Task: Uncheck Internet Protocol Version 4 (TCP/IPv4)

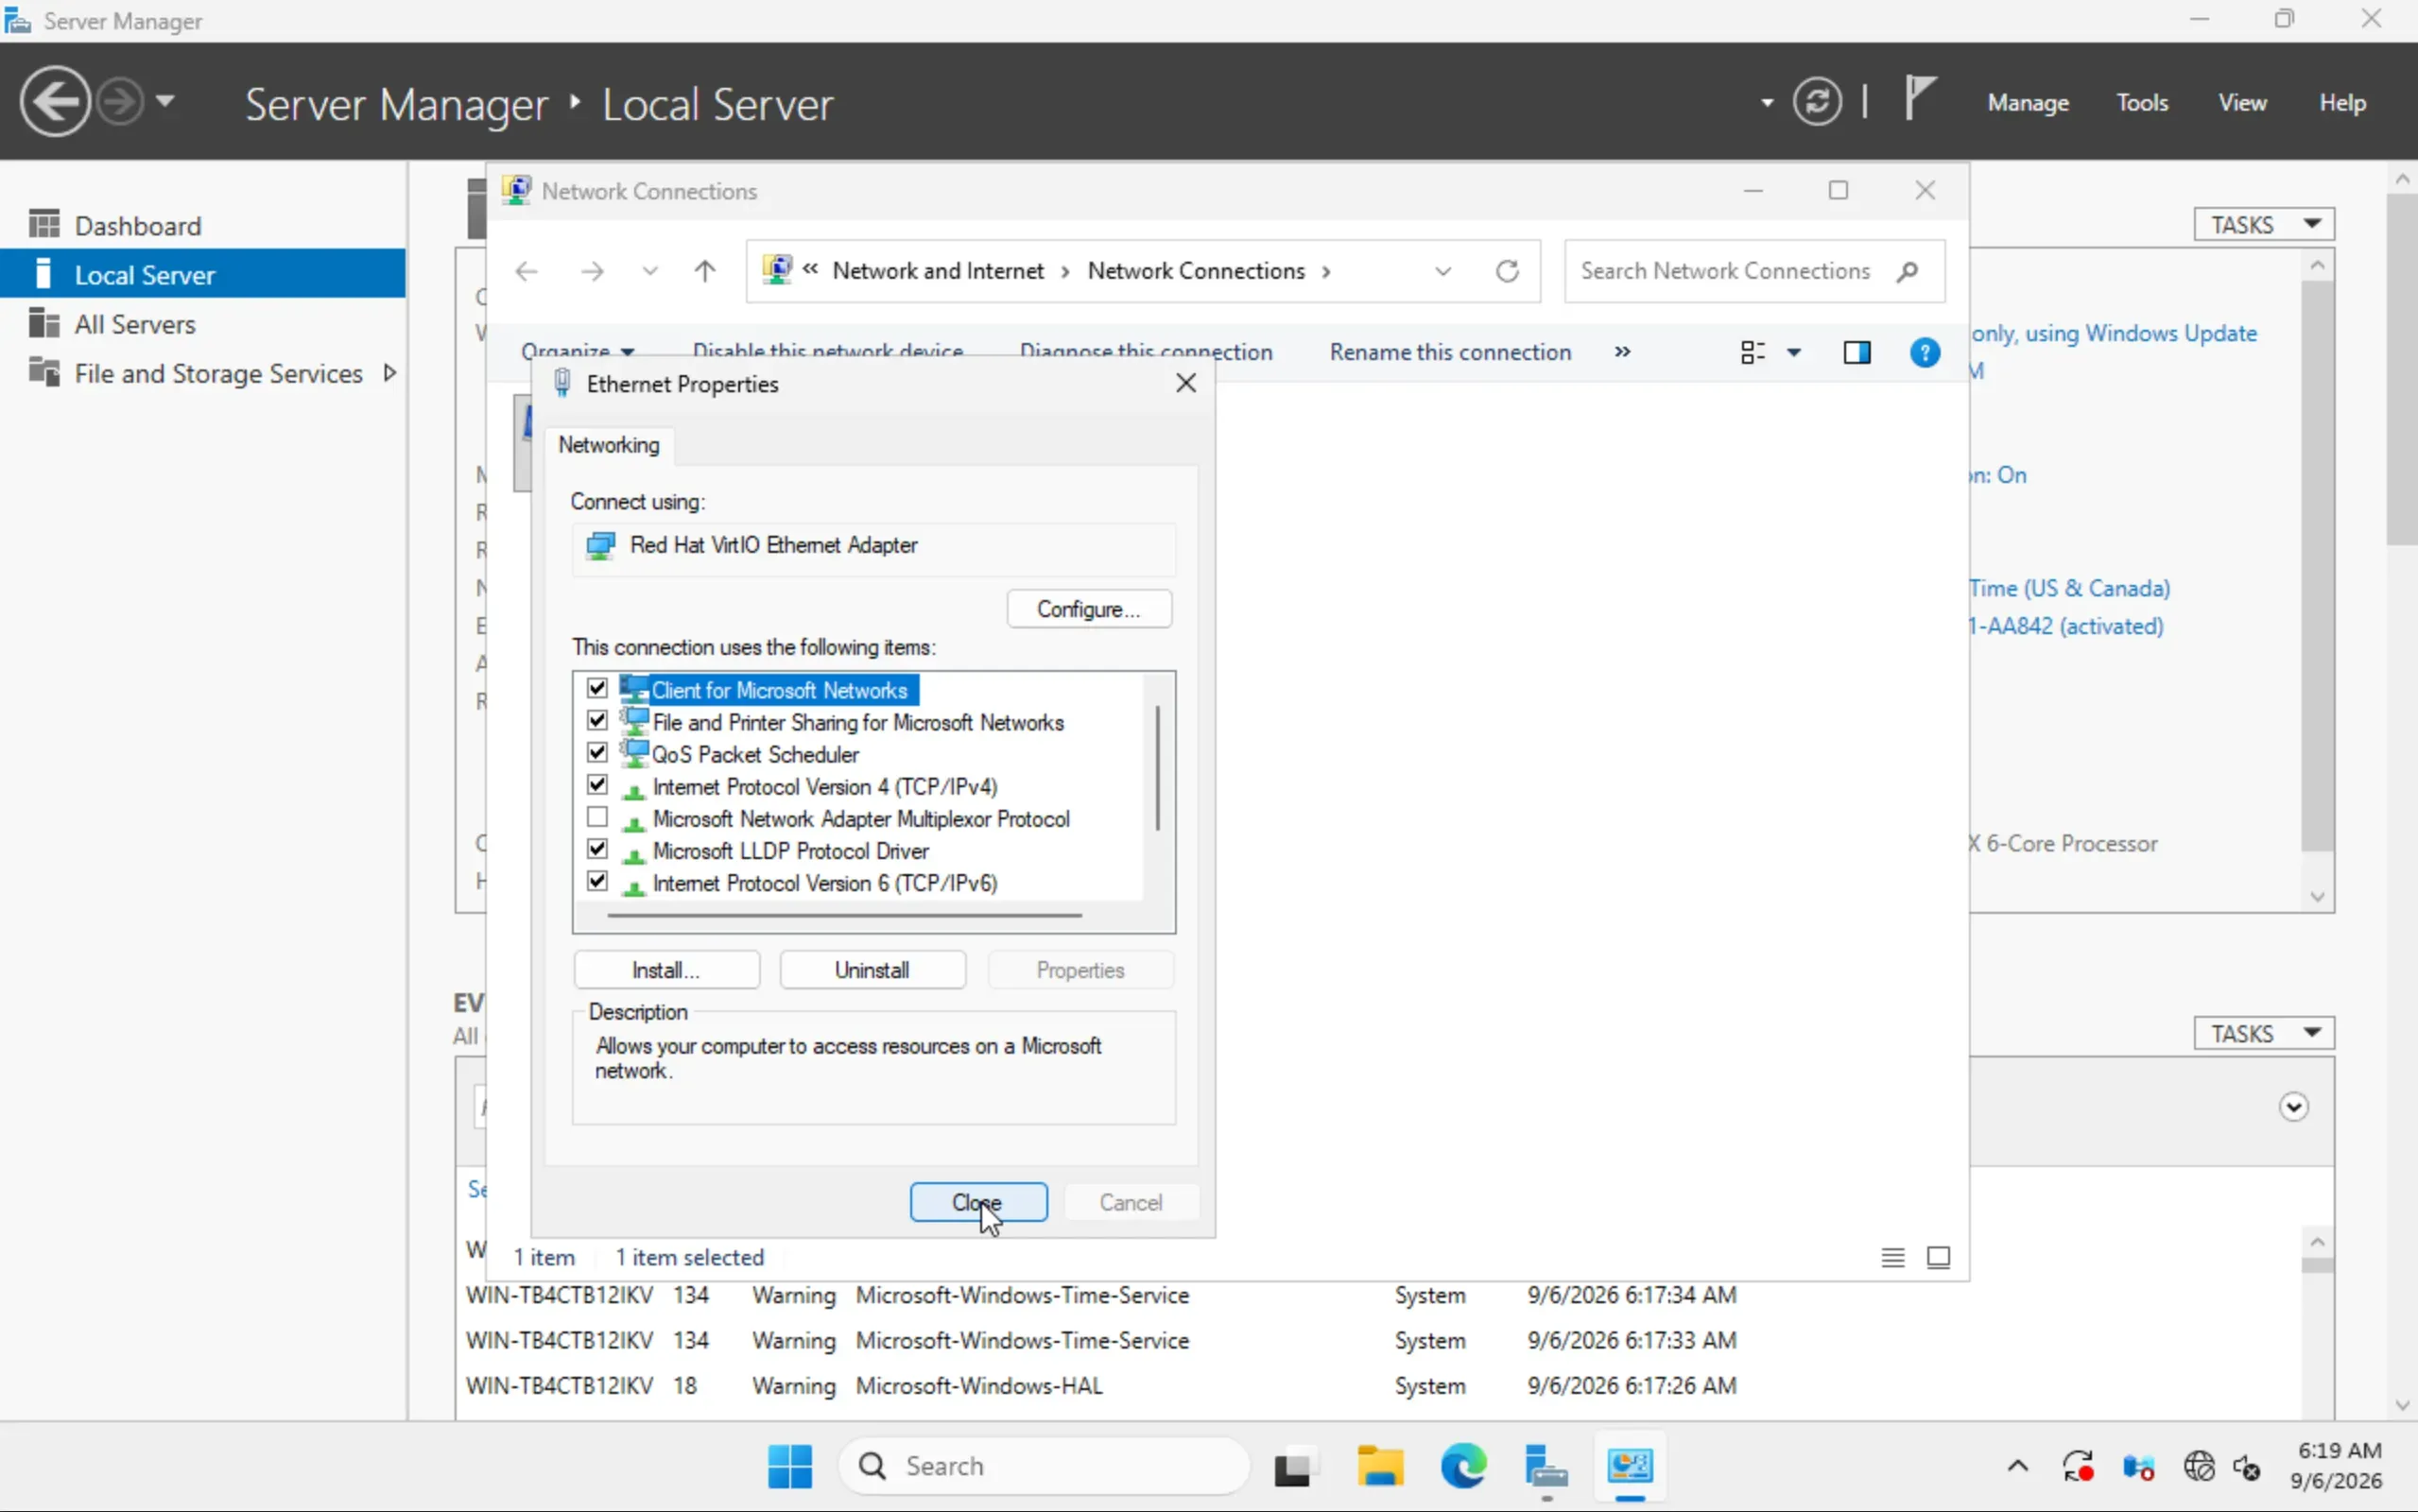Action: 597,785
